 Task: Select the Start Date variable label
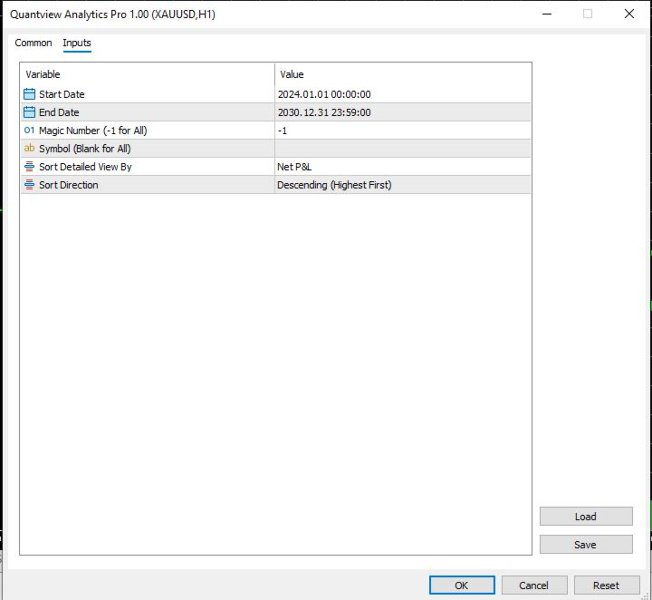click(62, 94)
